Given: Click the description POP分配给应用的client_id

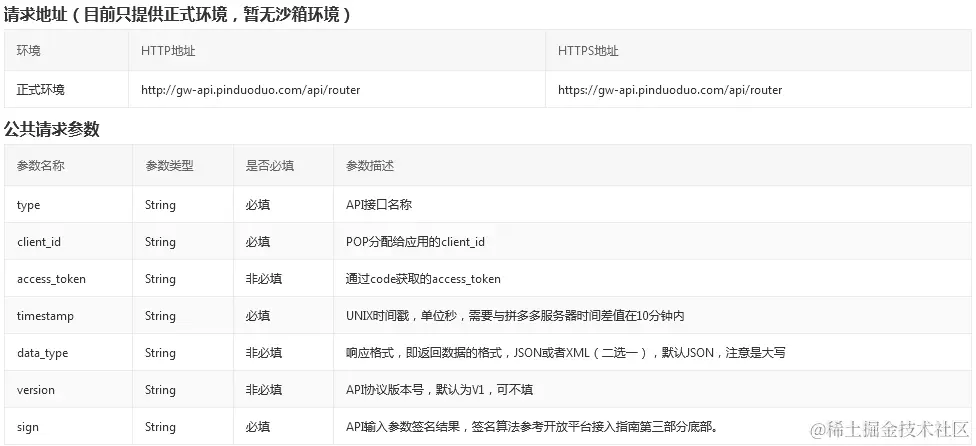Looking at the screenshot, I should pos(415,241).
